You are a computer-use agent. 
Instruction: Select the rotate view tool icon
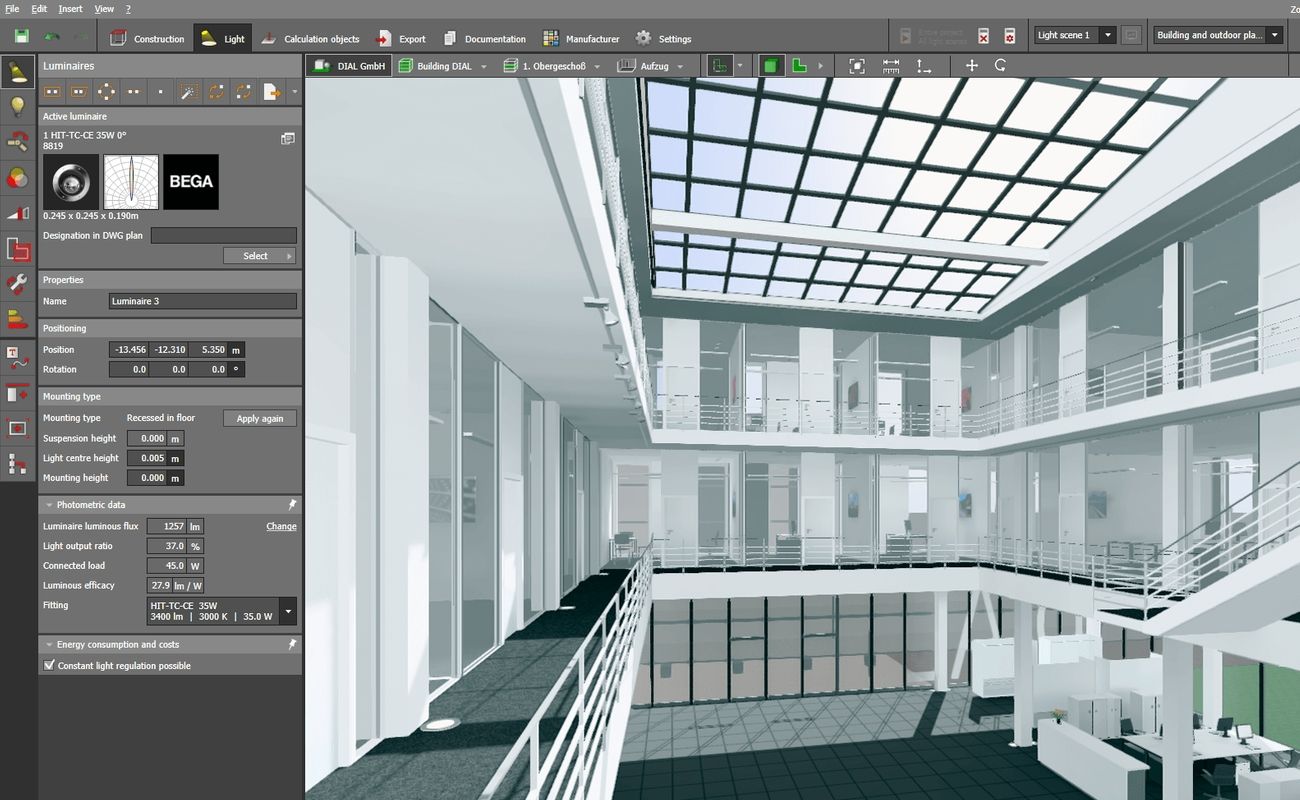click(1000, 66)
